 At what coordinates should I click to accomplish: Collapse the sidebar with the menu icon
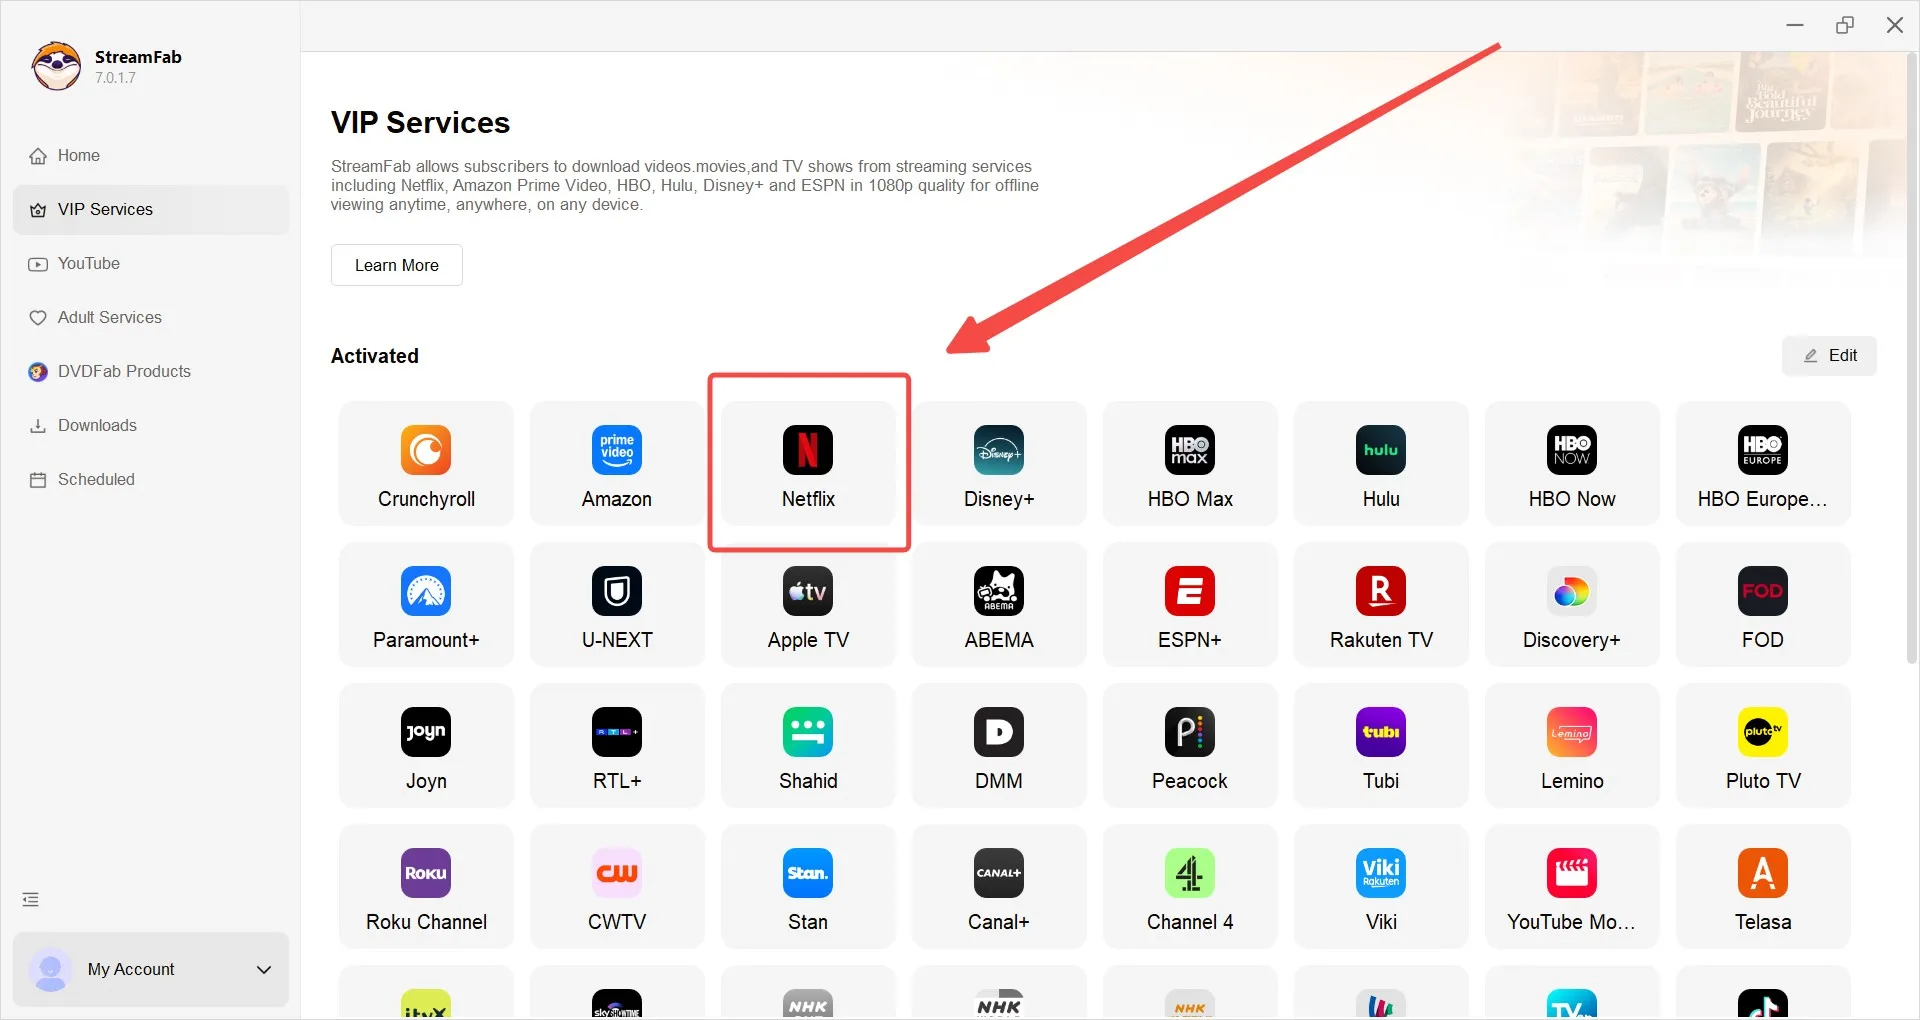pos(31,900)
